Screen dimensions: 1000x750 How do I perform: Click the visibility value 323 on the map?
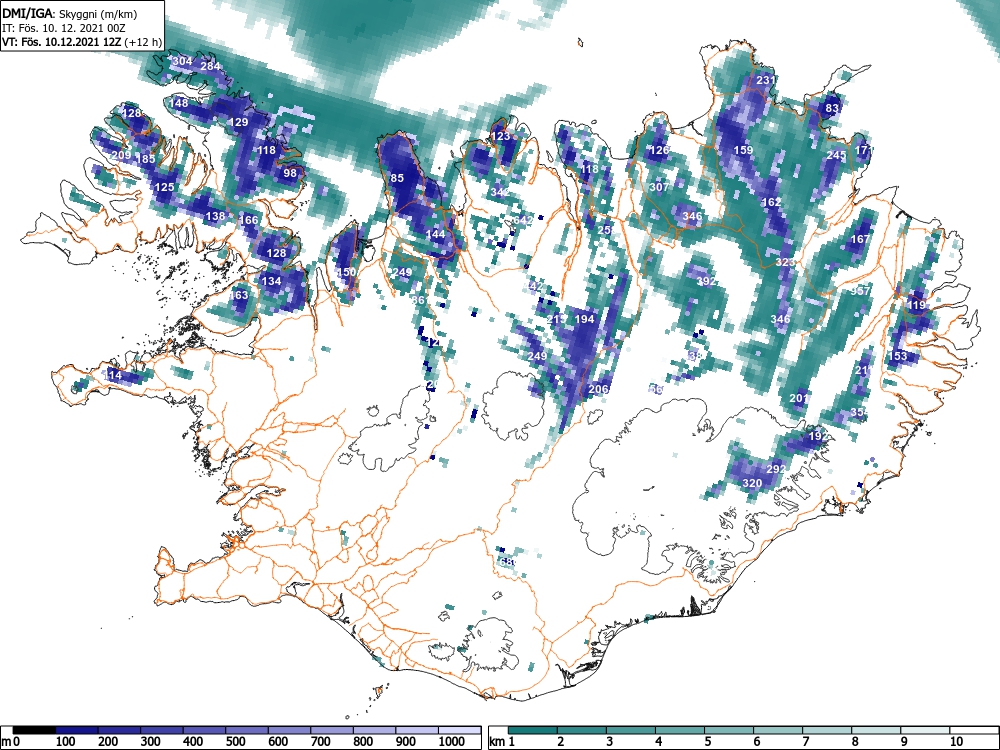click(786, 262)
